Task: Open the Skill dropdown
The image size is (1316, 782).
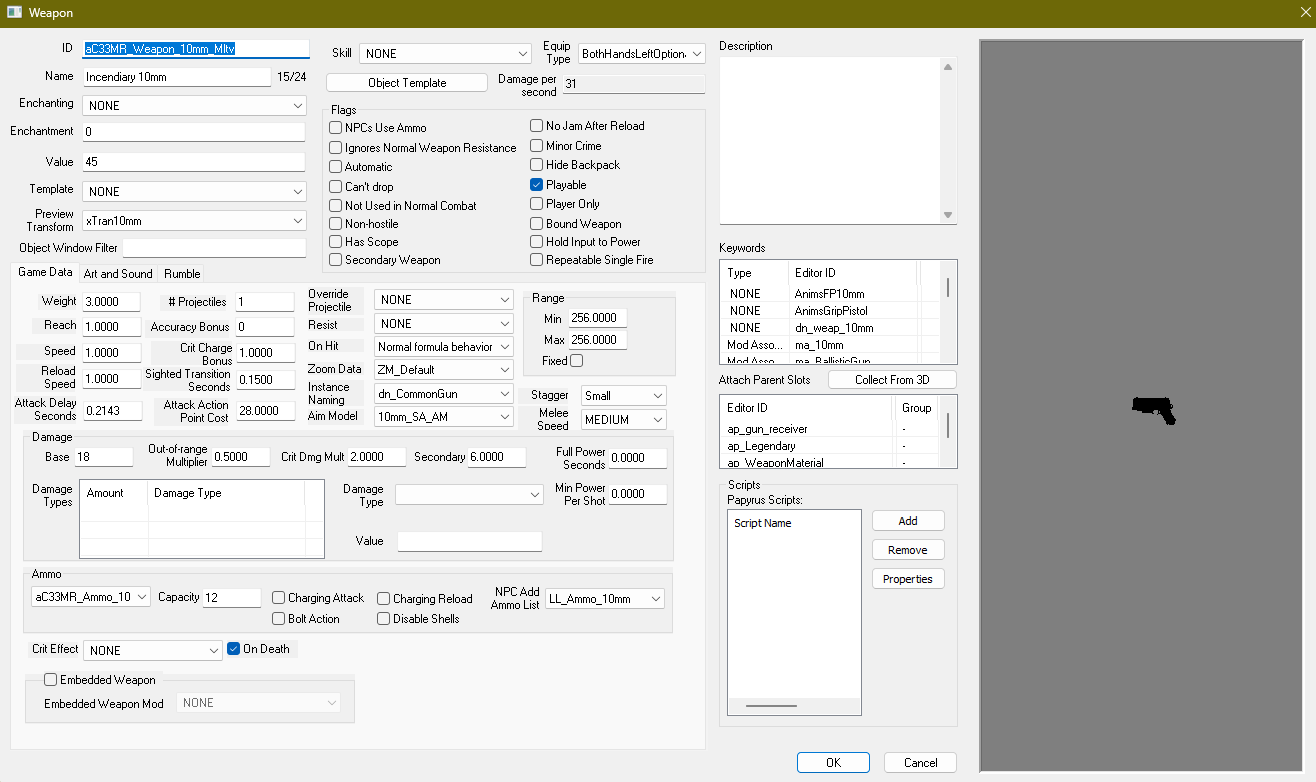Action: 445,53
